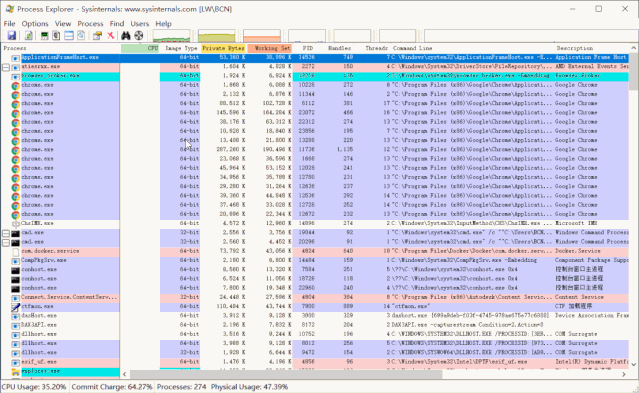Sort by the Process column header

[61, 48]
